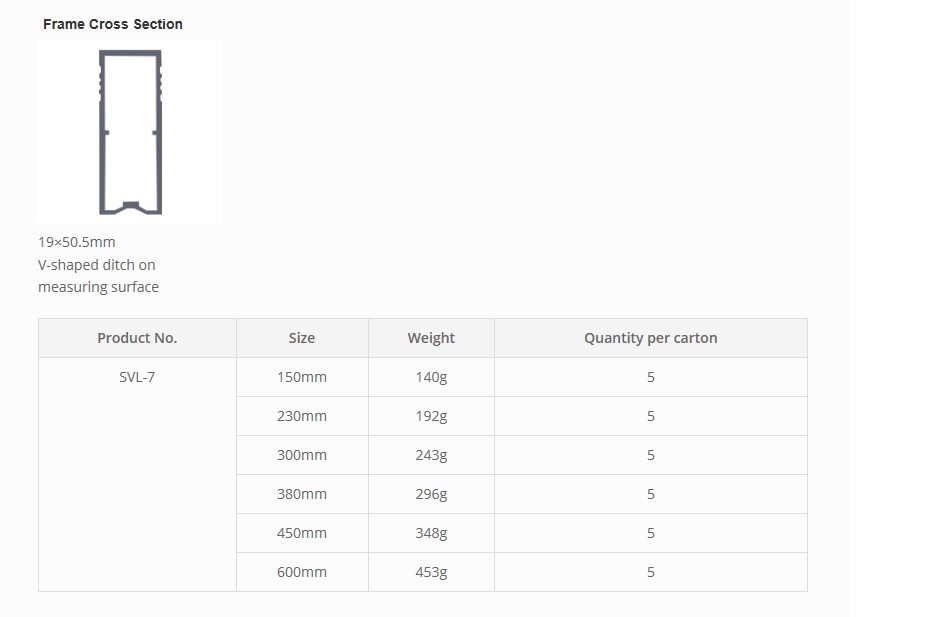Click the 300mm size cell
The image size is (930, 617).
302,455
